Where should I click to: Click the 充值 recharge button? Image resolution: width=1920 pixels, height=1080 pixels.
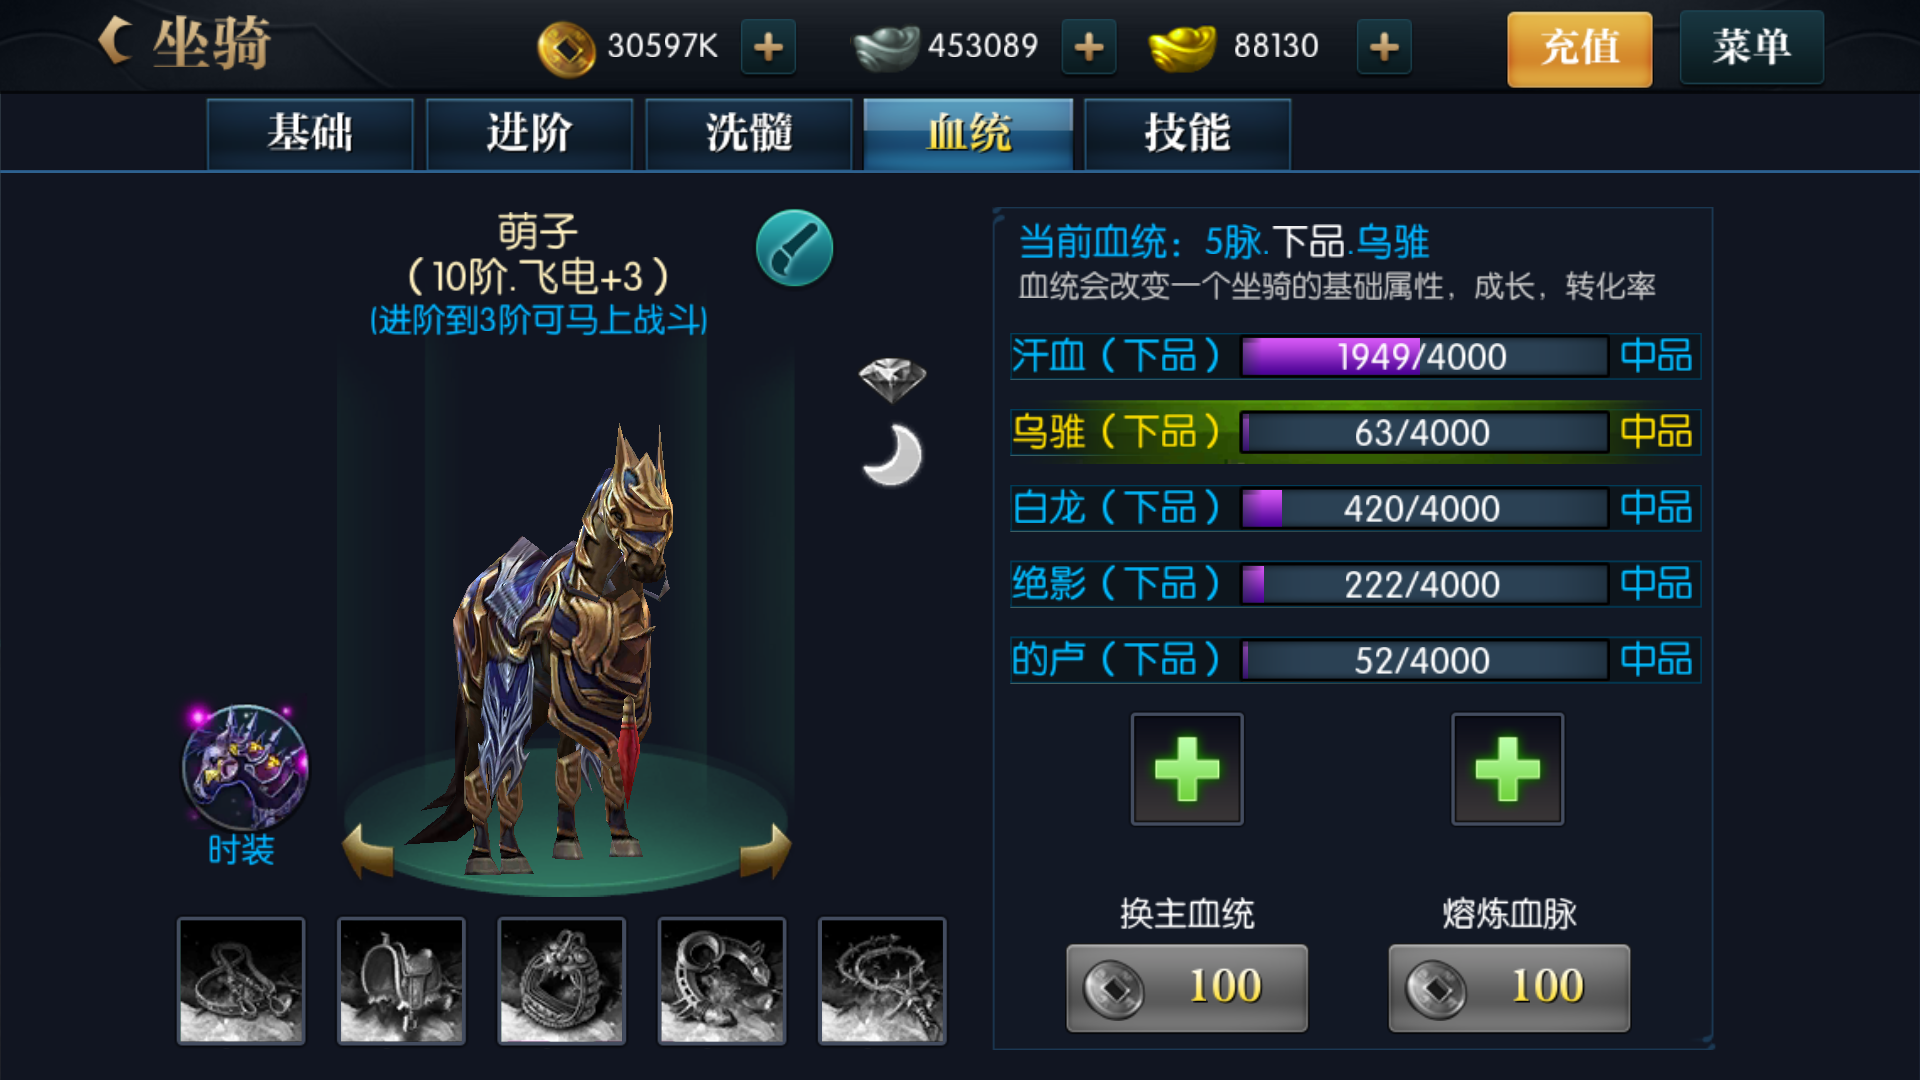[x=1580, y=49]
